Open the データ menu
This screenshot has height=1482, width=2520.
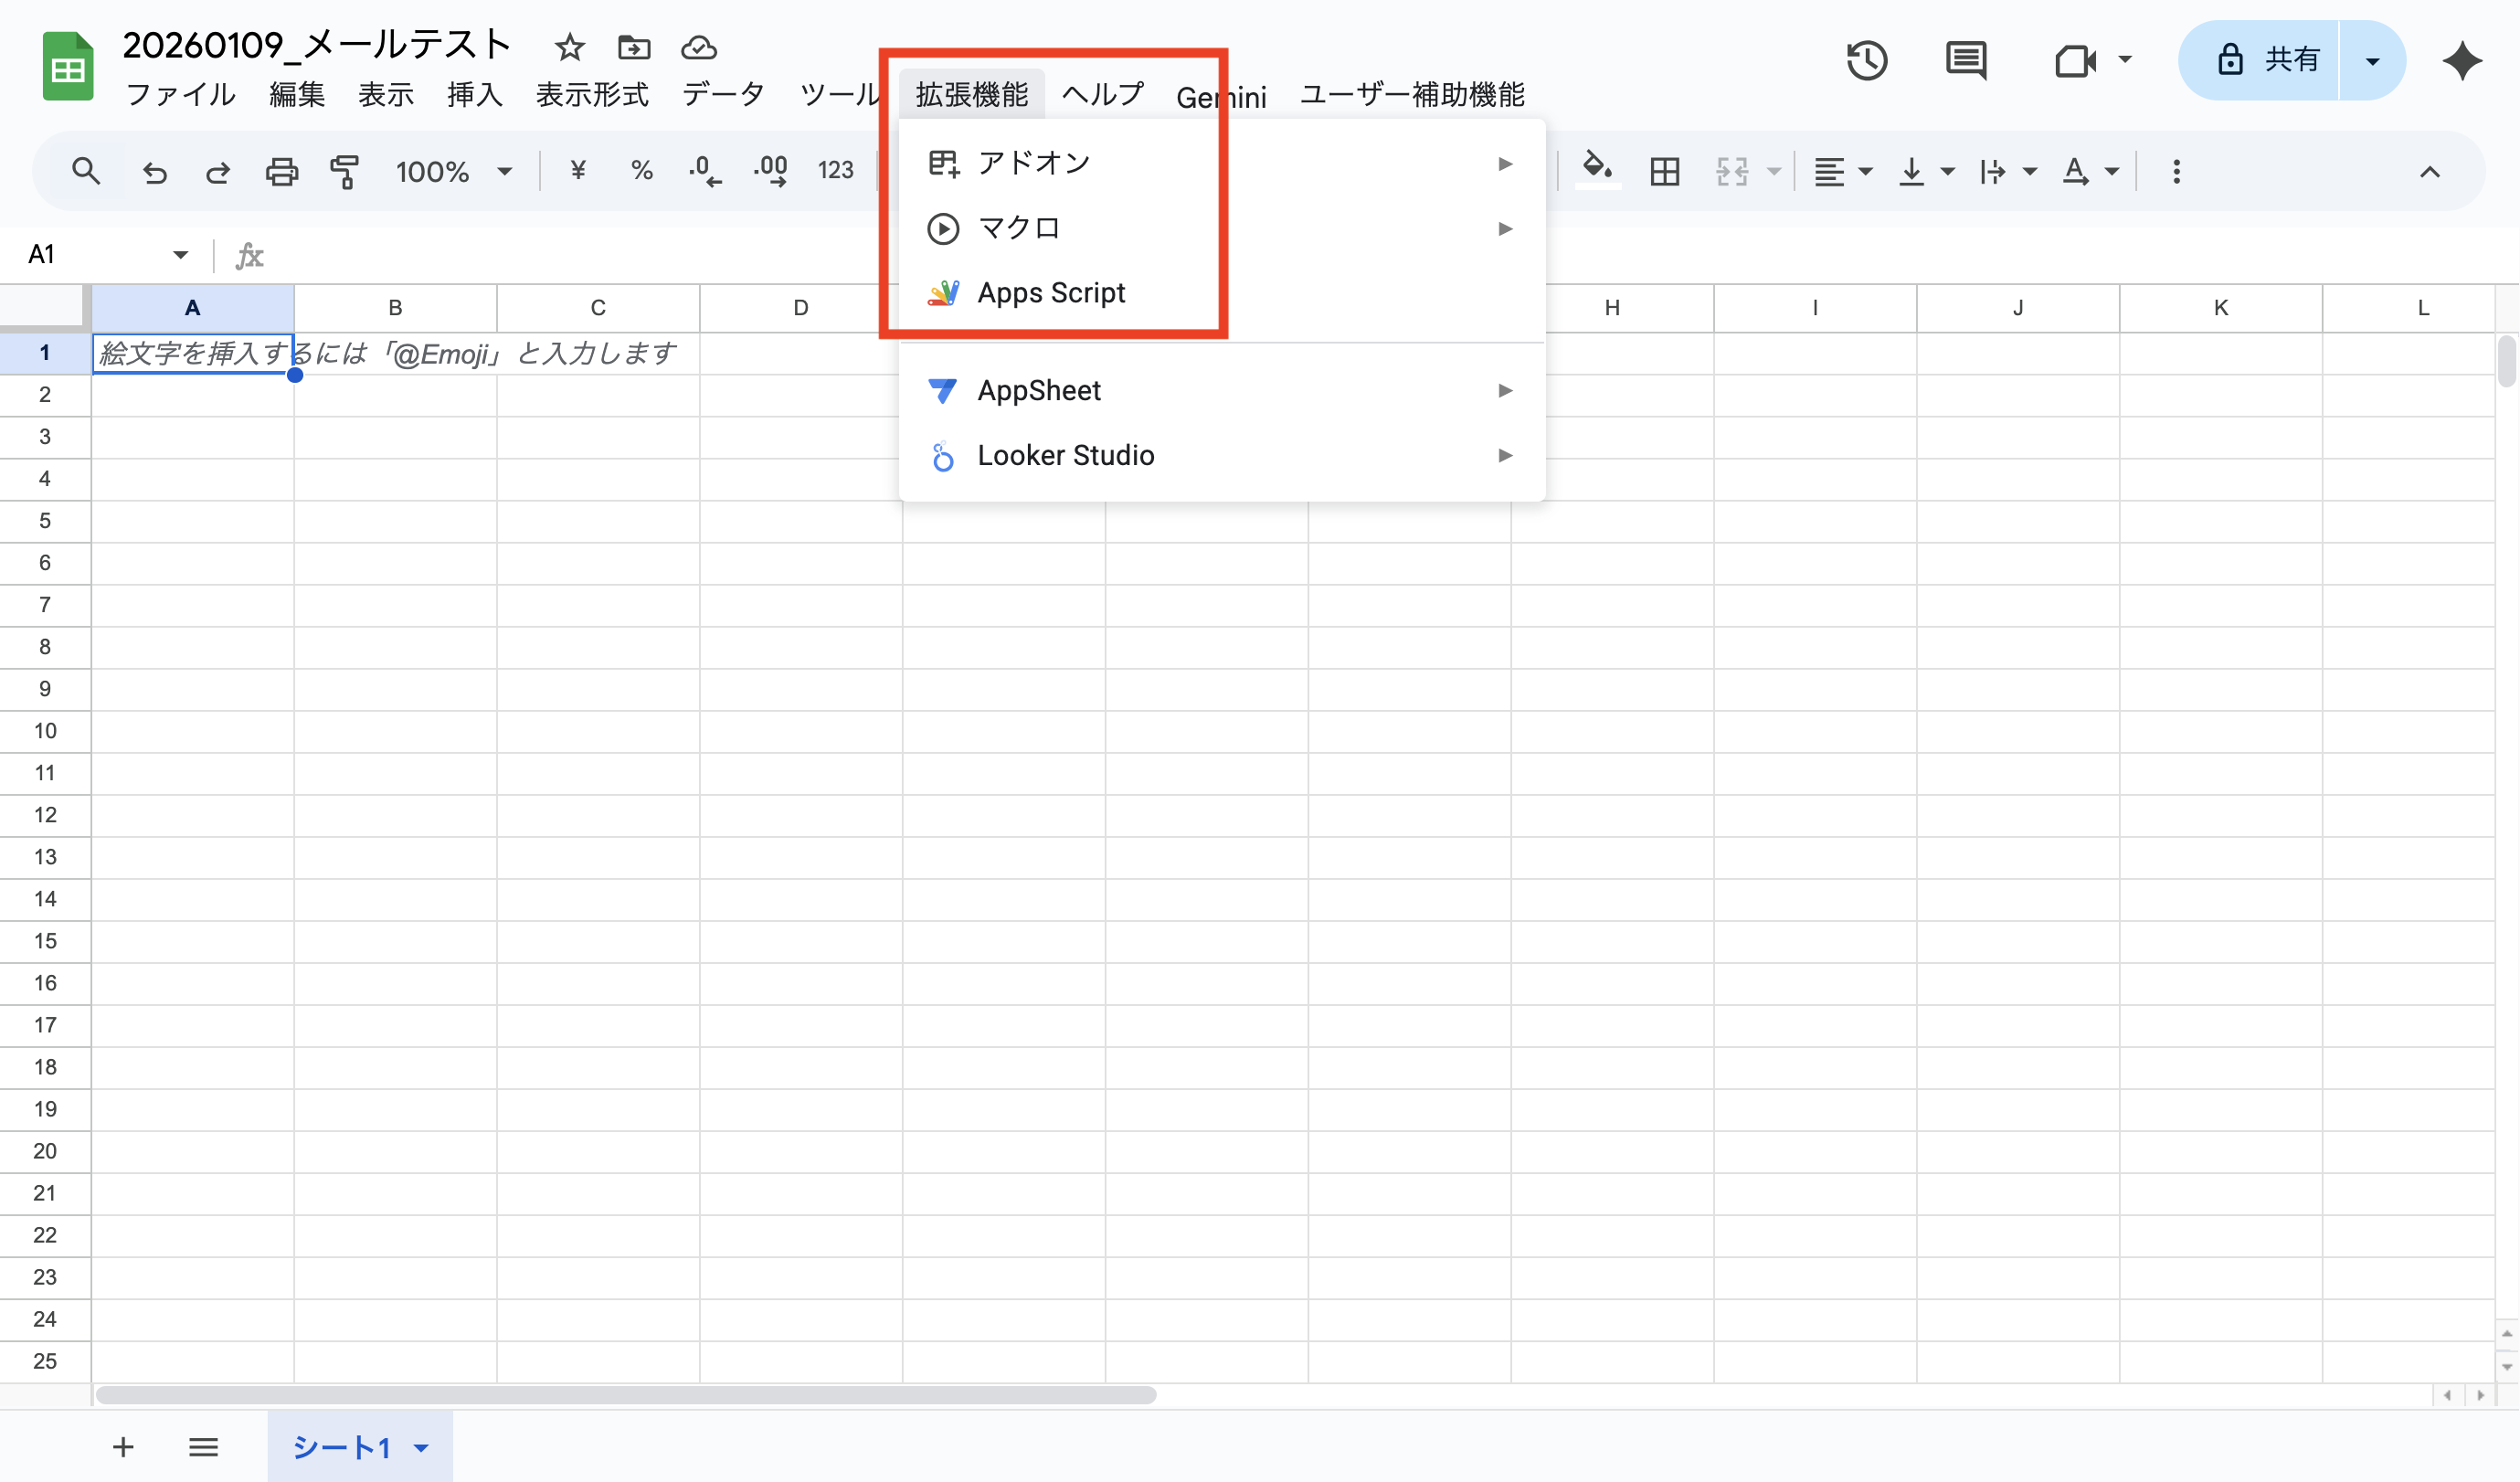722,94
